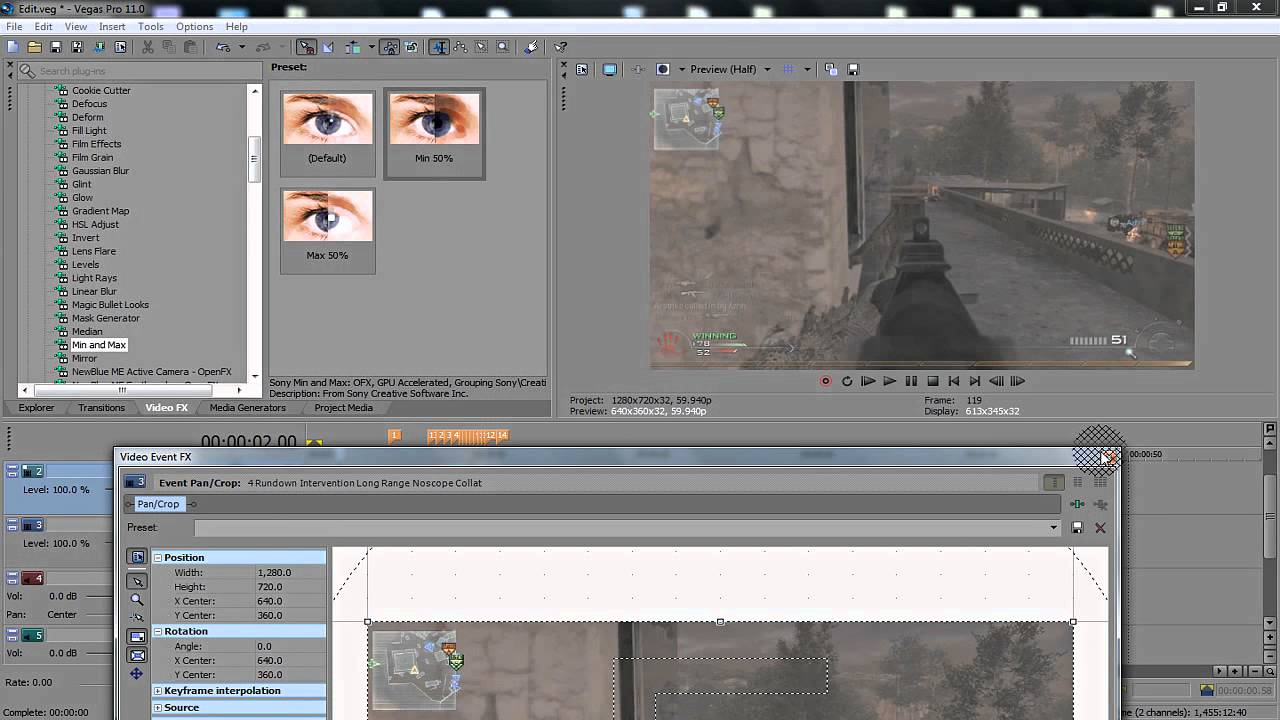Expand the Source section
The height and width of the screenshot is (720, 1280).
(x=157, y=707)
